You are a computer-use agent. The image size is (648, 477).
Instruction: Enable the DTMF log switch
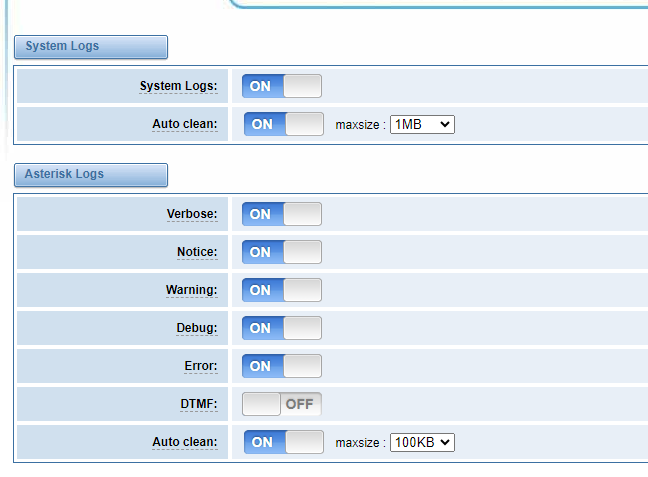(282, 404)
